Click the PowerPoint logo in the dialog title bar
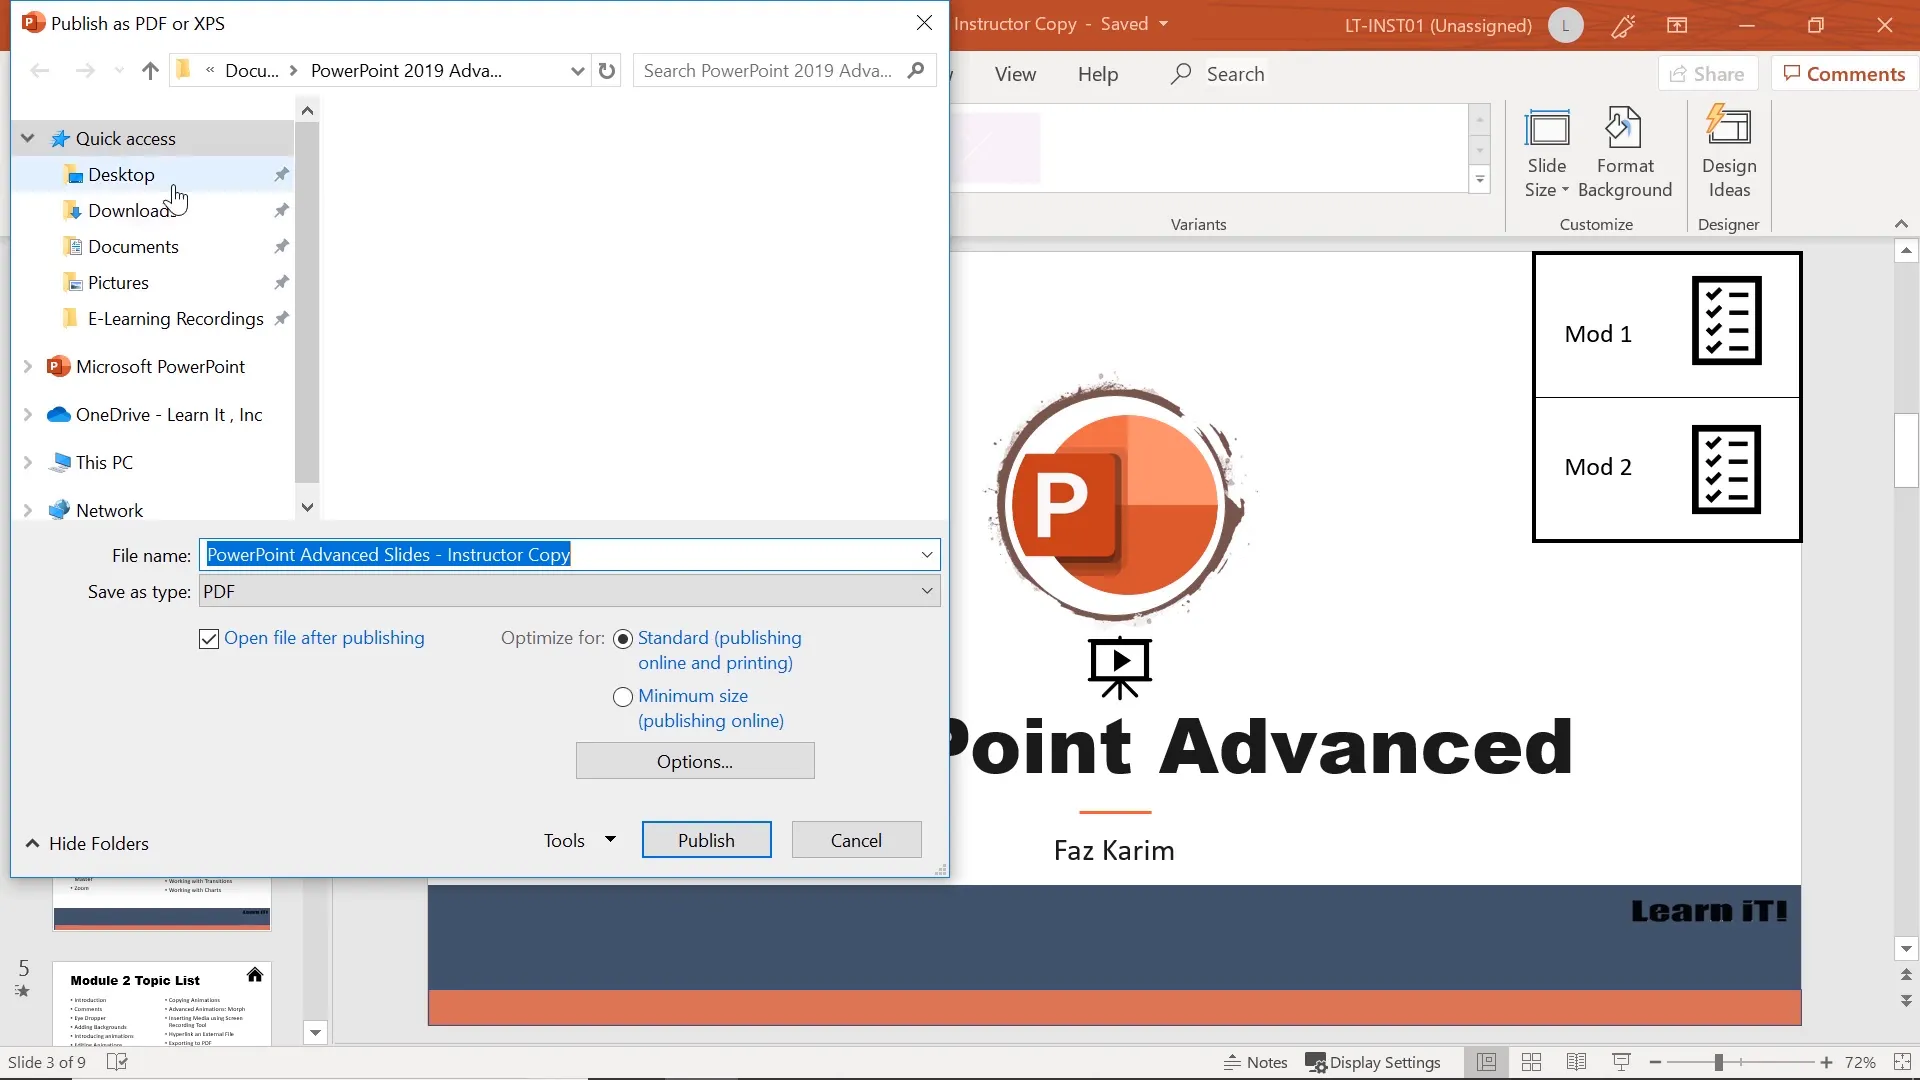Image resolution: width=1920 pixels, height=1080 pixels. (32, 23)
